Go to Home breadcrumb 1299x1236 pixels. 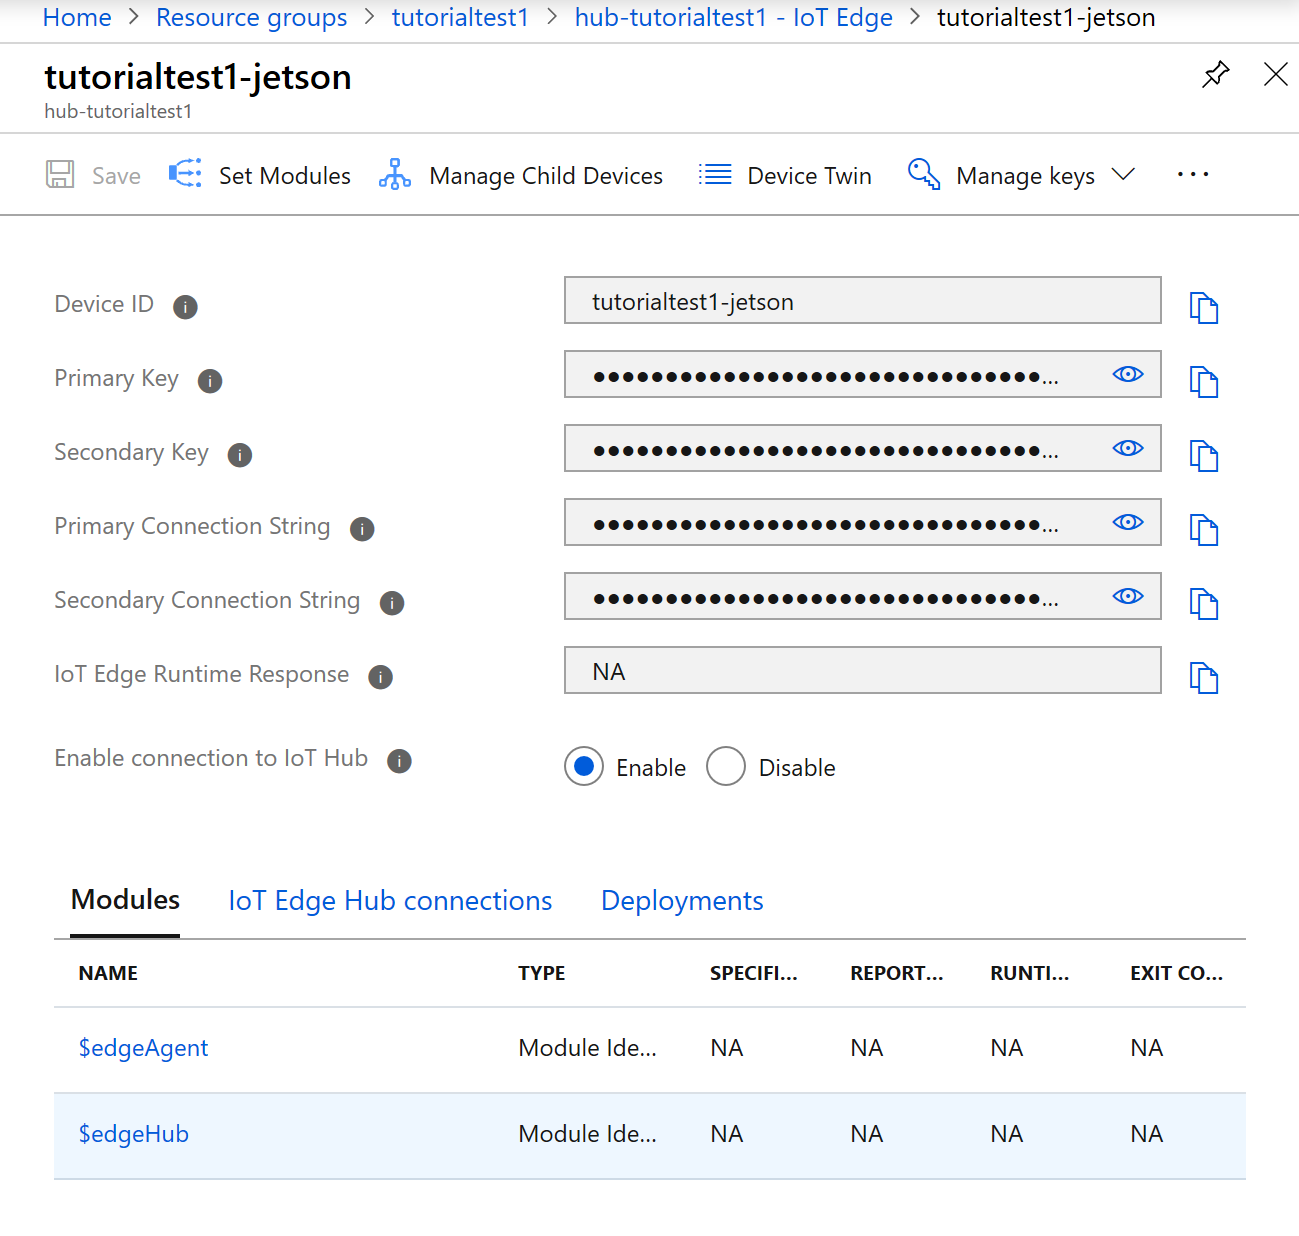(x=77, y=17)
